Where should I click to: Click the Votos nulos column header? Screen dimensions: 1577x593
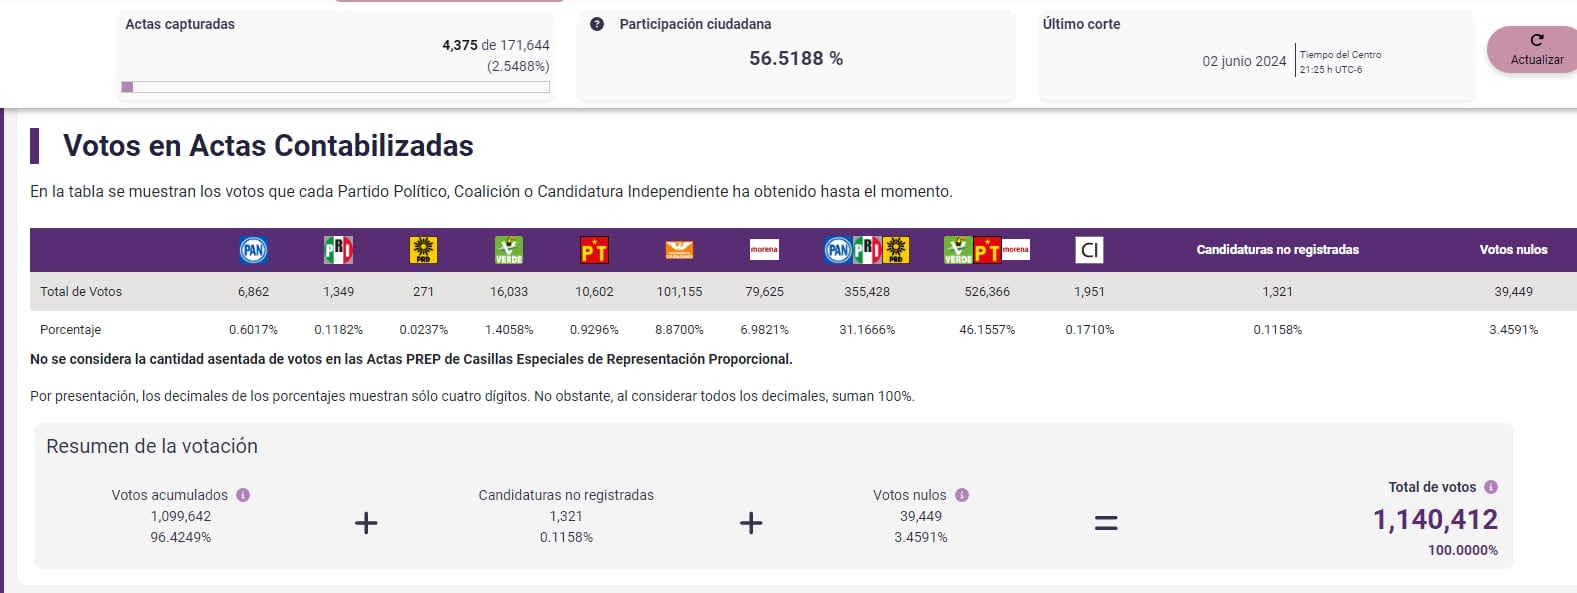1513,250
